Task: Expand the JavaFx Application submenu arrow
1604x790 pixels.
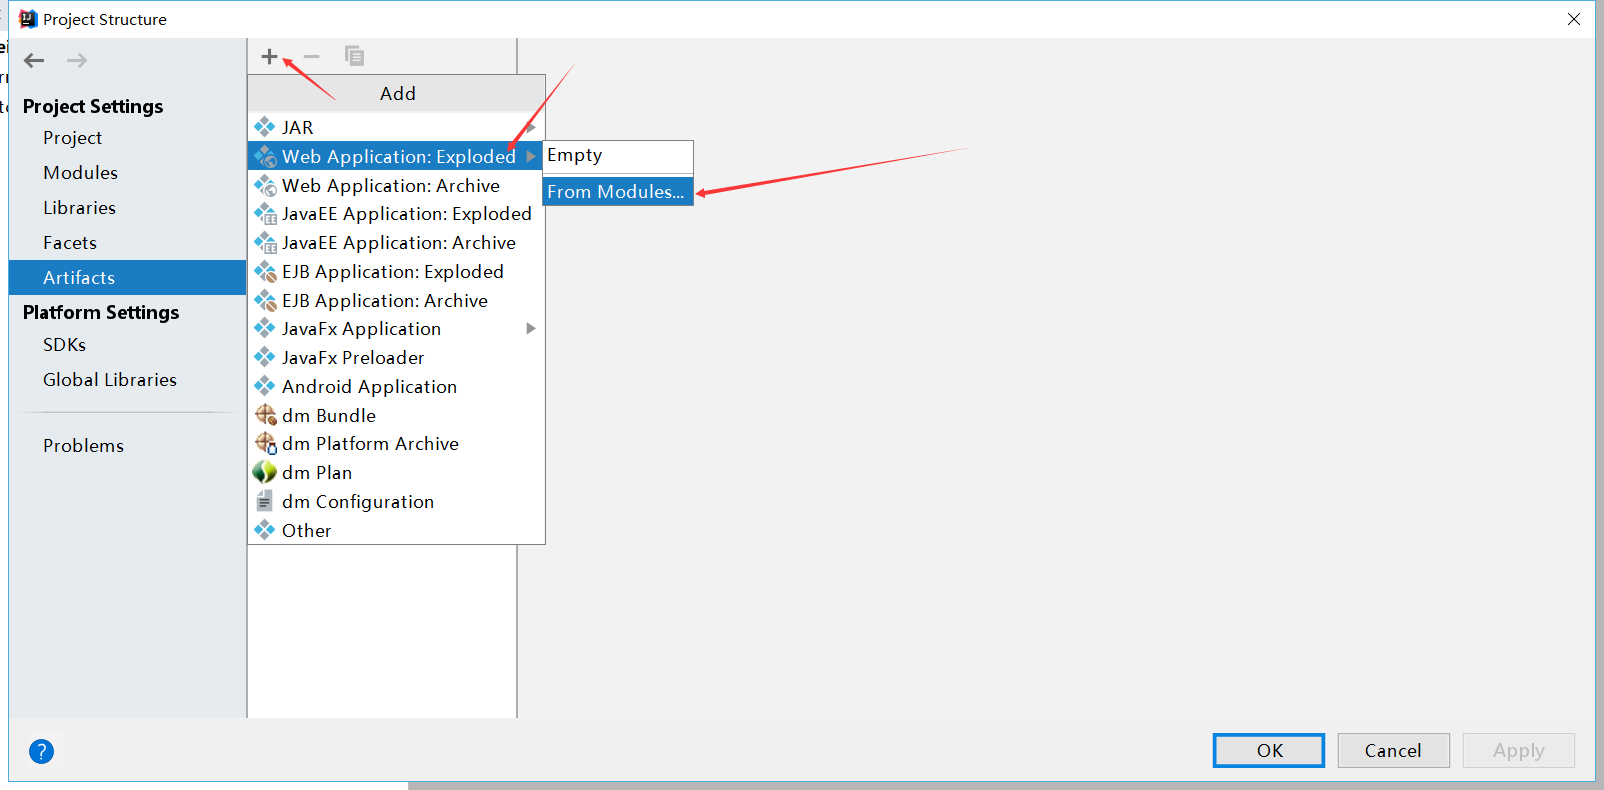Action: coord(531,328)
